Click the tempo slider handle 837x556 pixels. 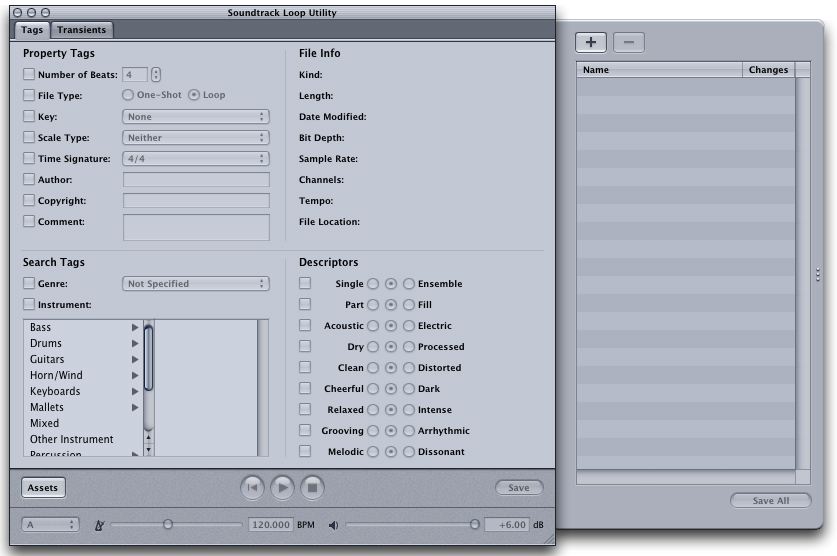pos(168,525)
